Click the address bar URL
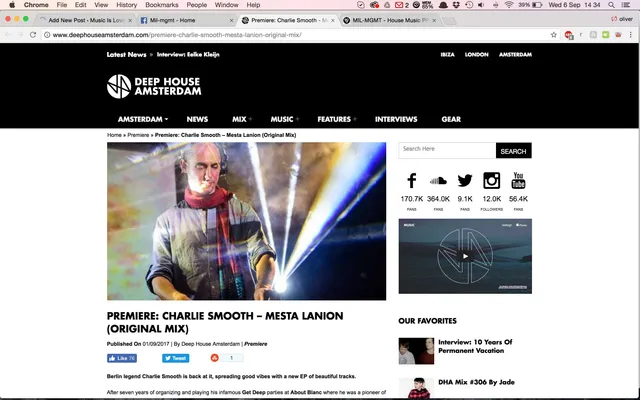Viewport: 640px width, 400px height. [177, 35]
